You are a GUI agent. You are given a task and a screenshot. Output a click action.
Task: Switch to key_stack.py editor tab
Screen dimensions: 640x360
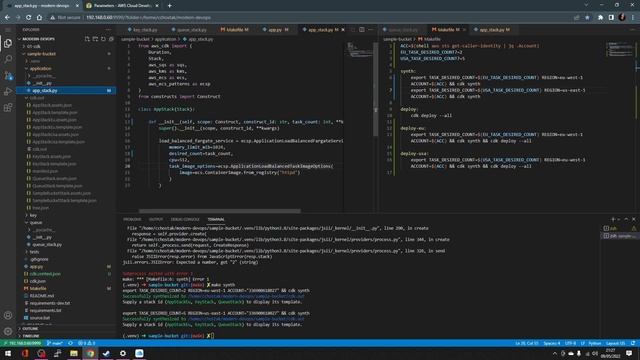[x=143, y=30]
